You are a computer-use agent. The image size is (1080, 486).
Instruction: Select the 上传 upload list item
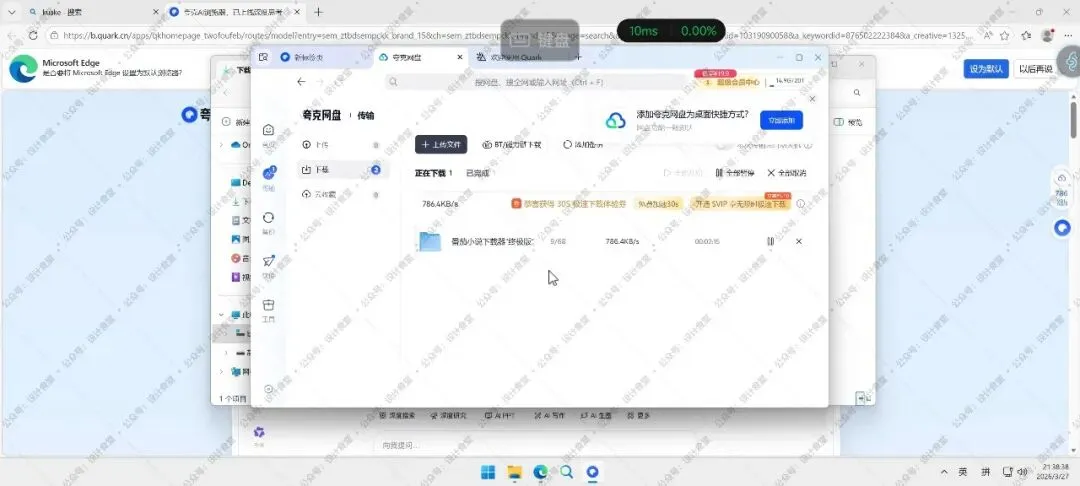point(342,145)
